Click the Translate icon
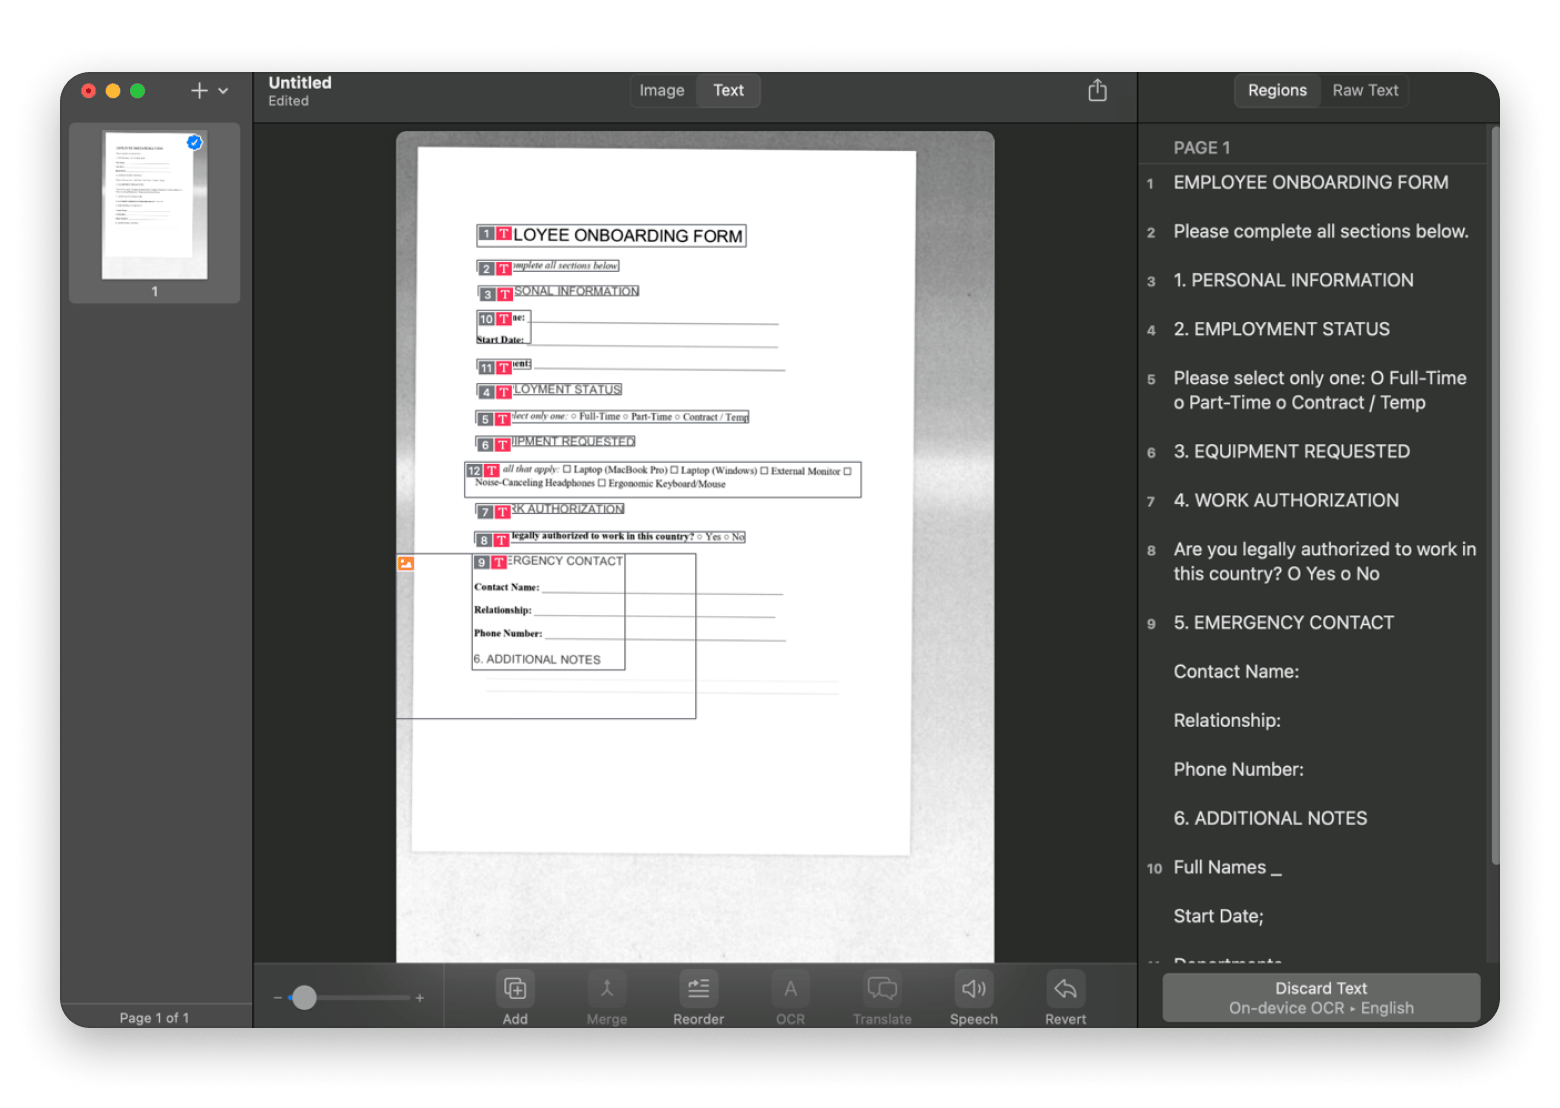1560x1108 pixels. (881, 988)
